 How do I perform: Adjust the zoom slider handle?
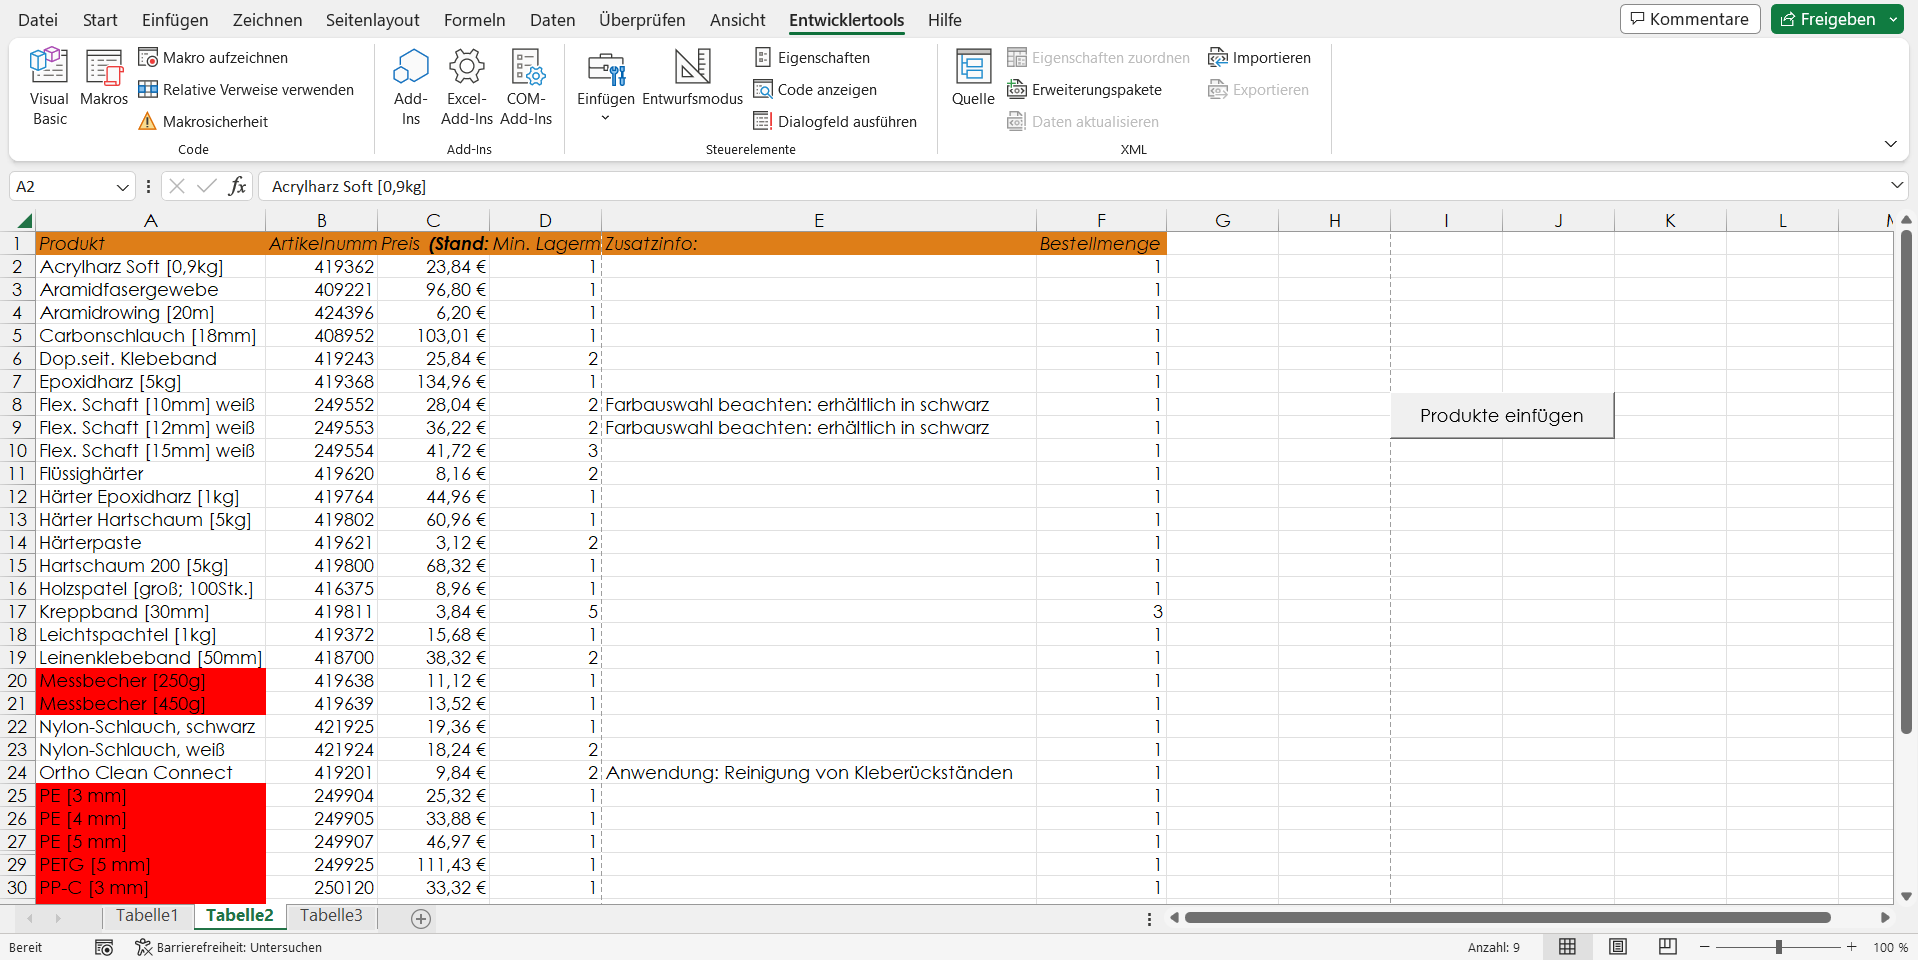coord(1778,947)
